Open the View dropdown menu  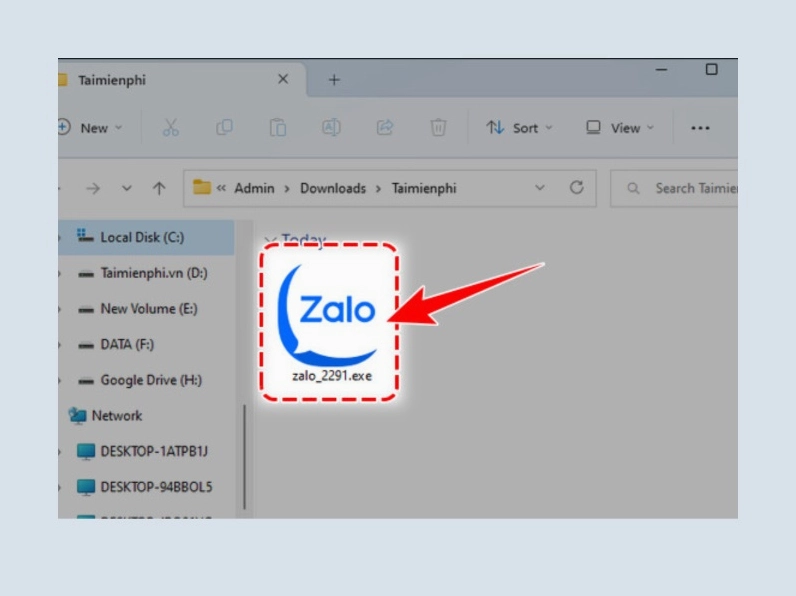(620, 128)
